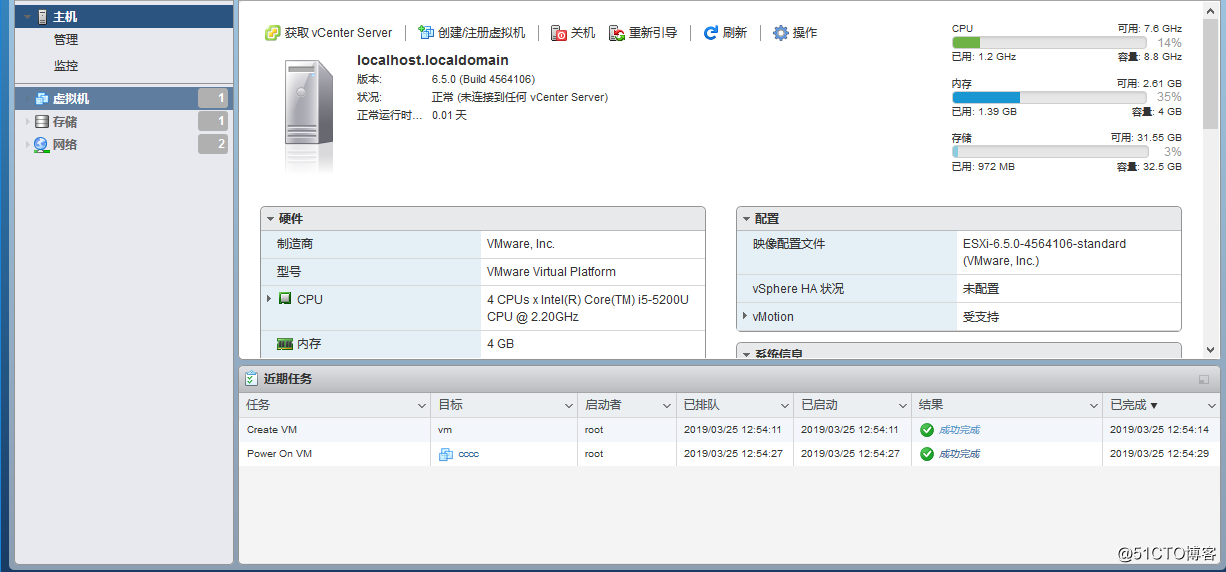
Task: Click the 关机 button
Action: pyautogui.click(x=573, y=33)
